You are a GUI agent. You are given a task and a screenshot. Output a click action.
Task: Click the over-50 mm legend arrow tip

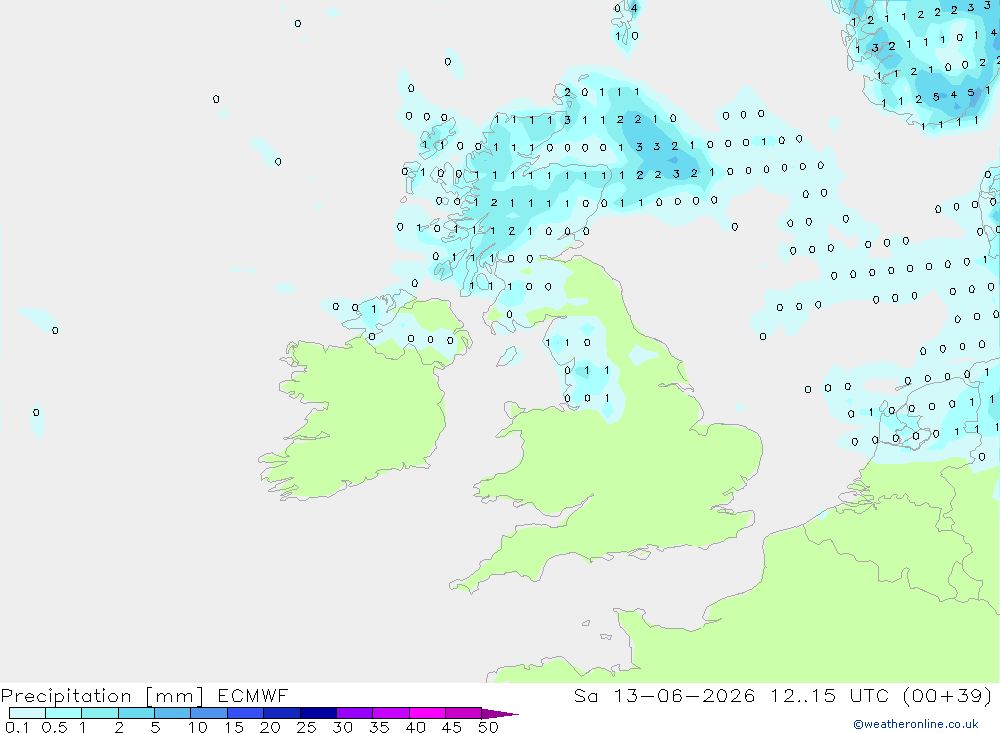(x=500, y=714)
